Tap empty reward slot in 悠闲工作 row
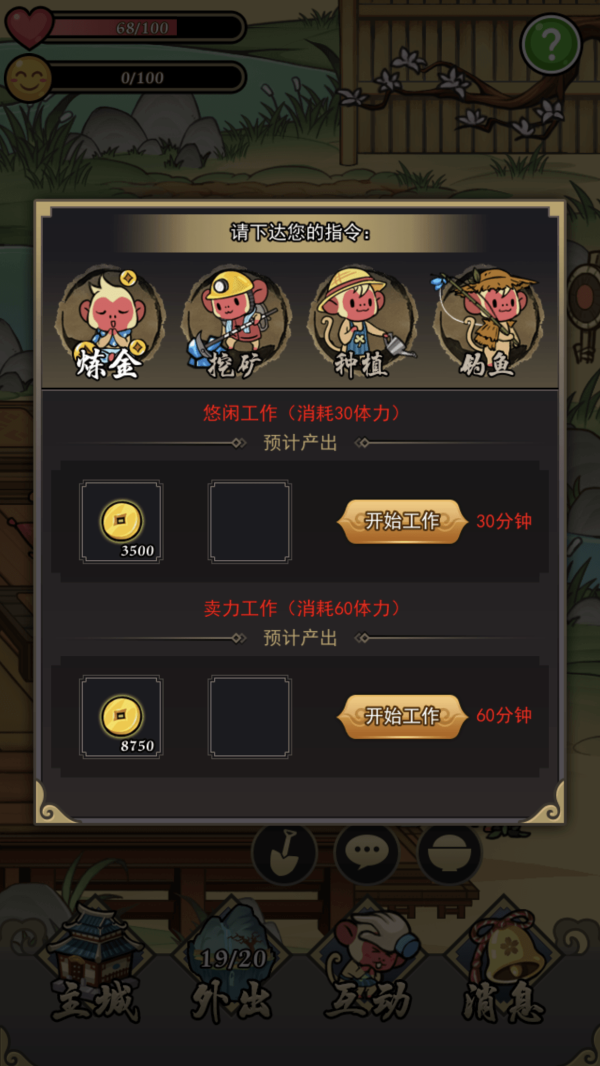 point(249,521)
